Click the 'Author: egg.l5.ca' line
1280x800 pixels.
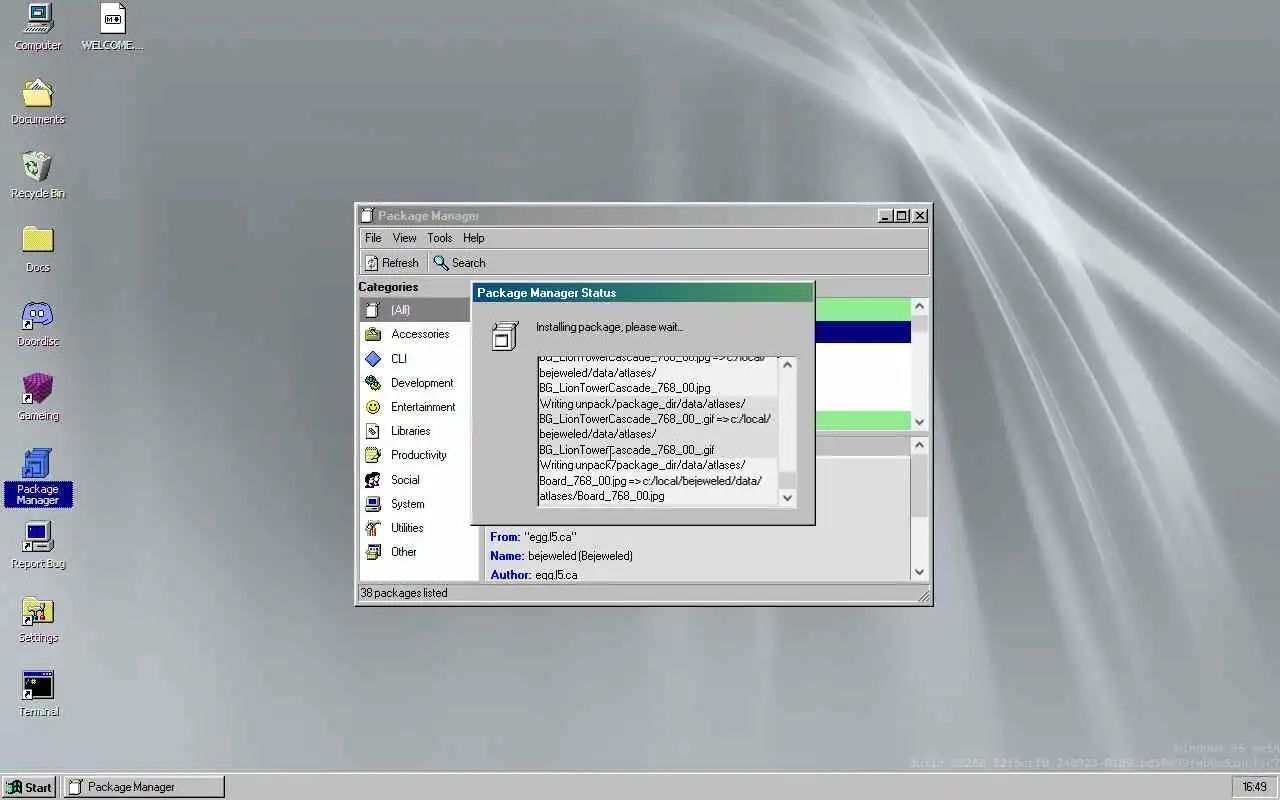[x=534, y=575]
